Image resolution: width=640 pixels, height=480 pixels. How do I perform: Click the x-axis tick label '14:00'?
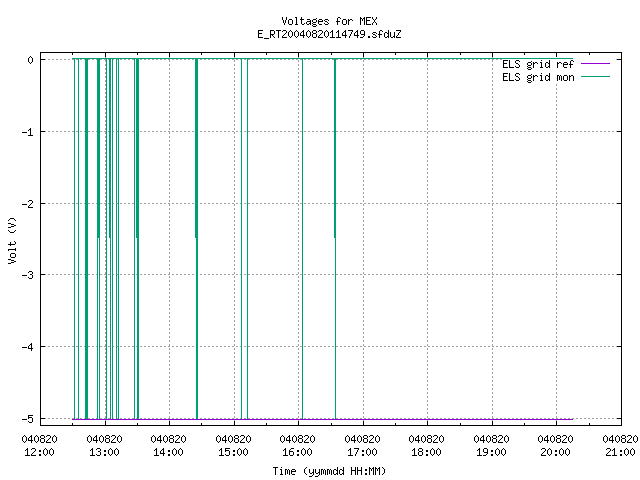coord(169,452)
